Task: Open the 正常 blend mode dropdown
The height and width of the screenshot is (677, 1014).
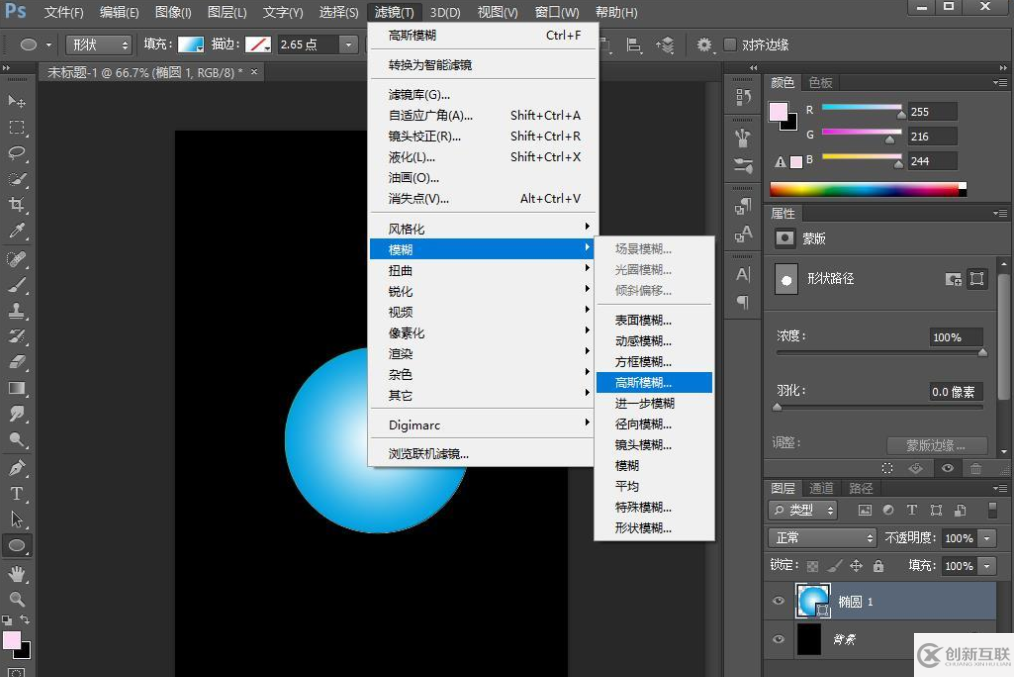Action: [x=823, y=538]
